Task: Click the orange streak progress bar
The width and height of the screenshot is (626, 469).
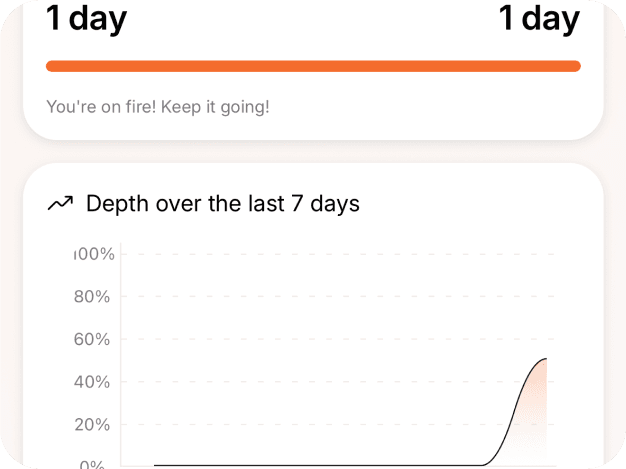Action: coord(313,66)
